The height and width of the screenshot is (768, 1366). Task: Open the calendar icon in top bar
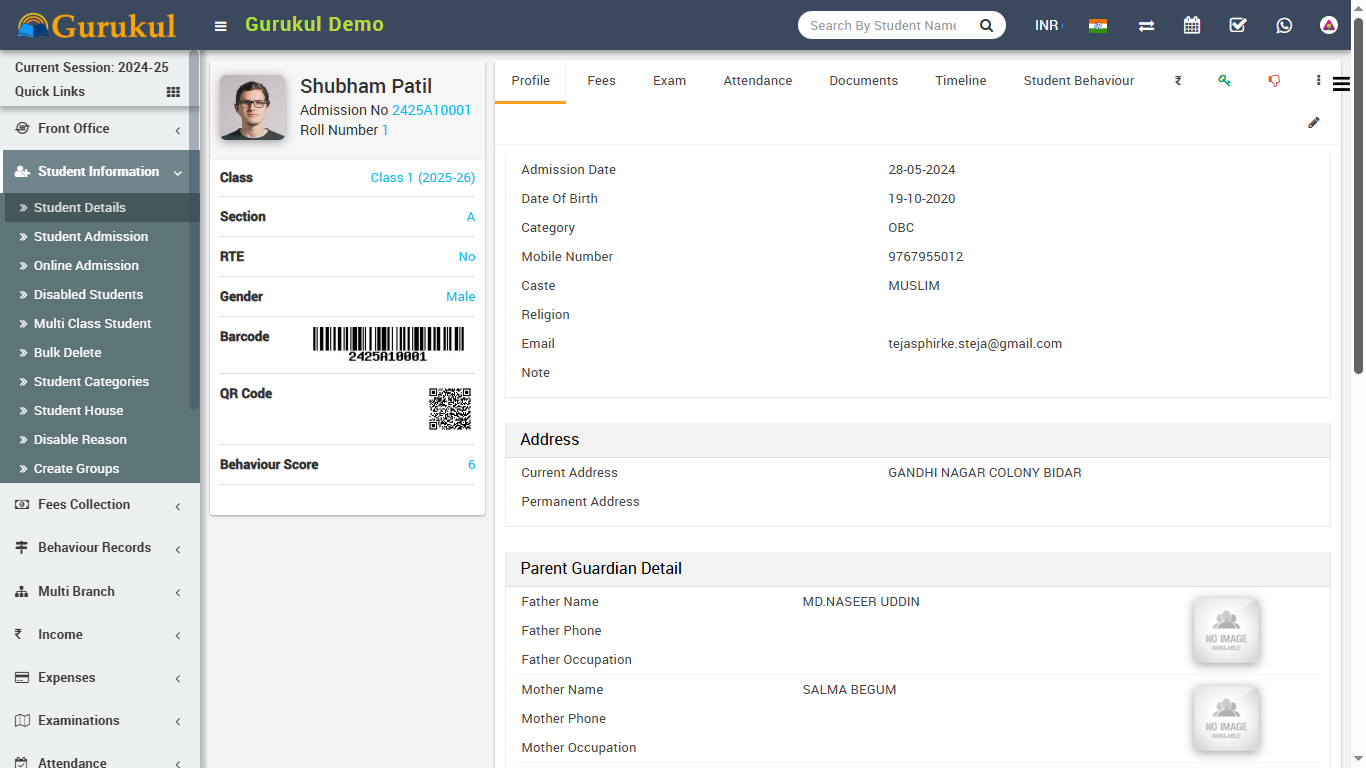click(x=1192, y=26)
